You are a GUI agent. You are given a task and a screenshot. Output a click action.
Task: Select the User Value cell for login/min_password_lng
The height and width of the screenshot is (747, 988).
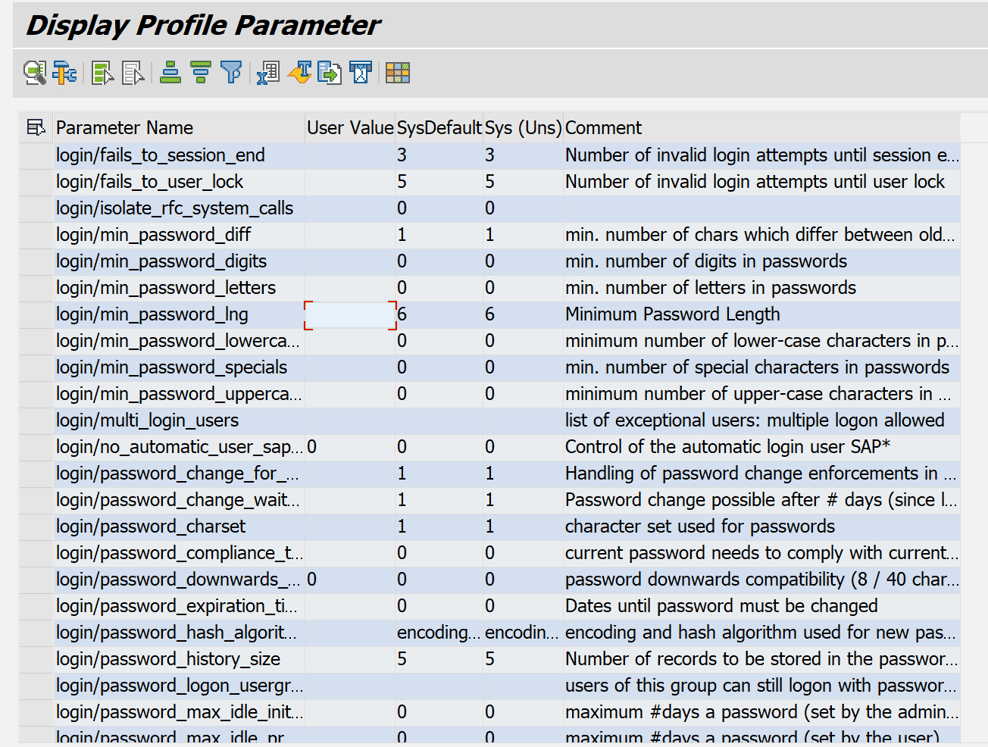click(350, 314)
